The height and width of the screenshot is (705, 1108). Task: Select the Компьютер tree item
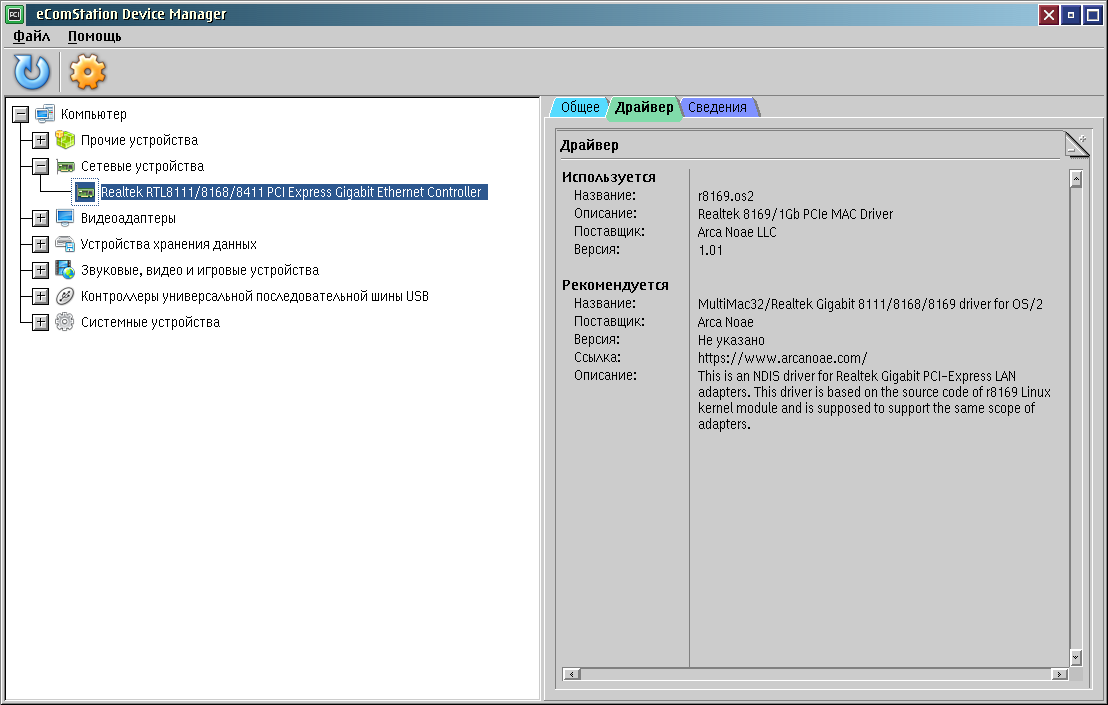(x=94, y=114)
